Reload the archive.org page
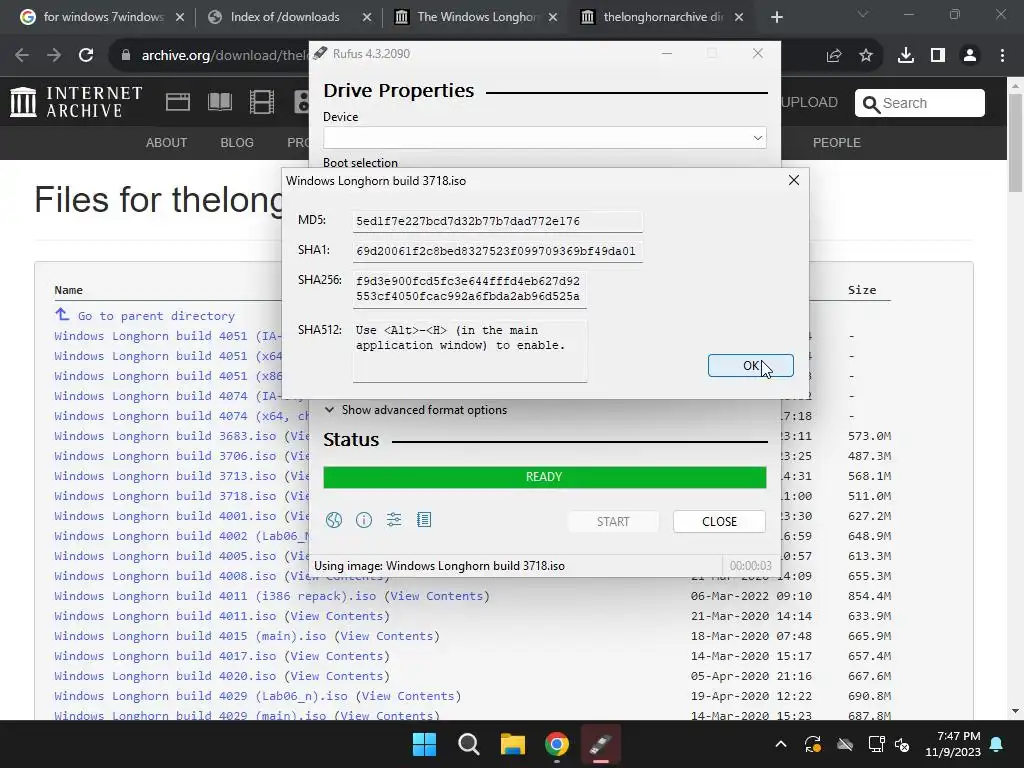 click(86, 56)
